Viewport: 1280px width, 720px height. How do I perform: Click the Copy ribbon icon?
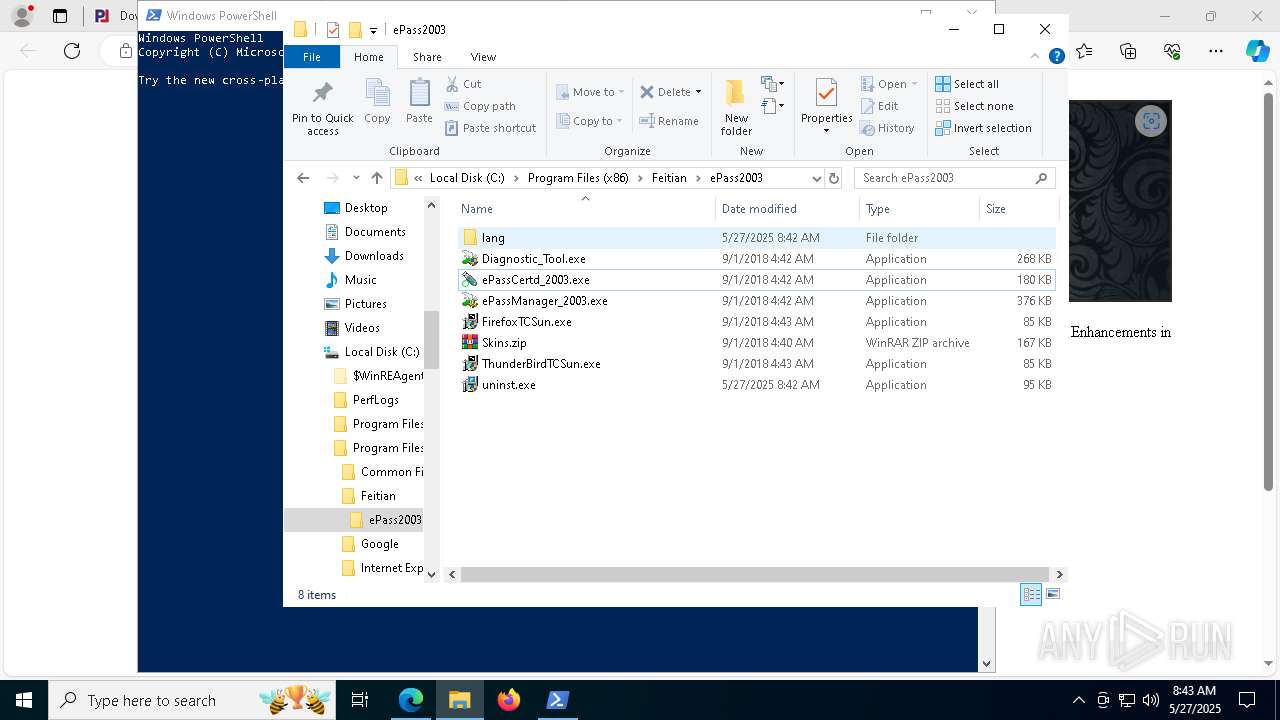[377, 93]
